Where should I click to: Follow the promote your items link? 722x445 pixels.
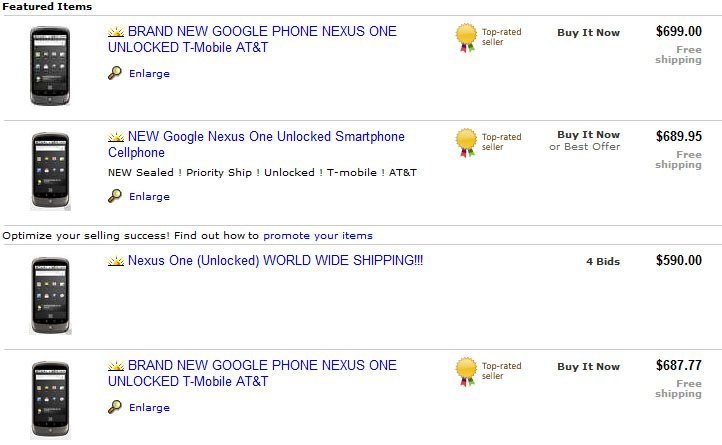click(318, 235)
